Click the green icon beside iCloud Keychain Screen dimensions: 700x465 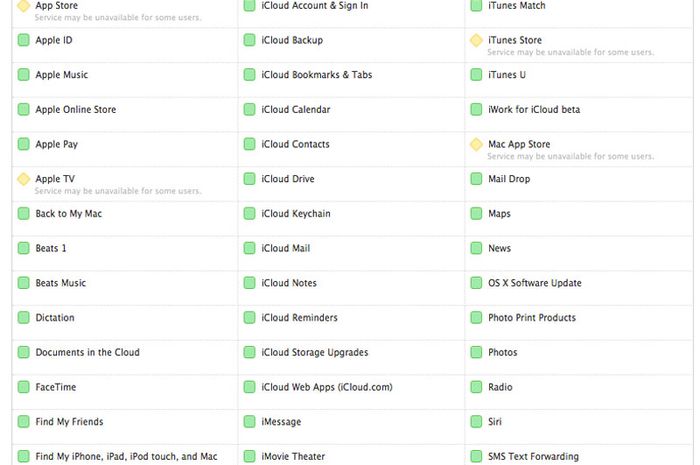click(250, 214)
